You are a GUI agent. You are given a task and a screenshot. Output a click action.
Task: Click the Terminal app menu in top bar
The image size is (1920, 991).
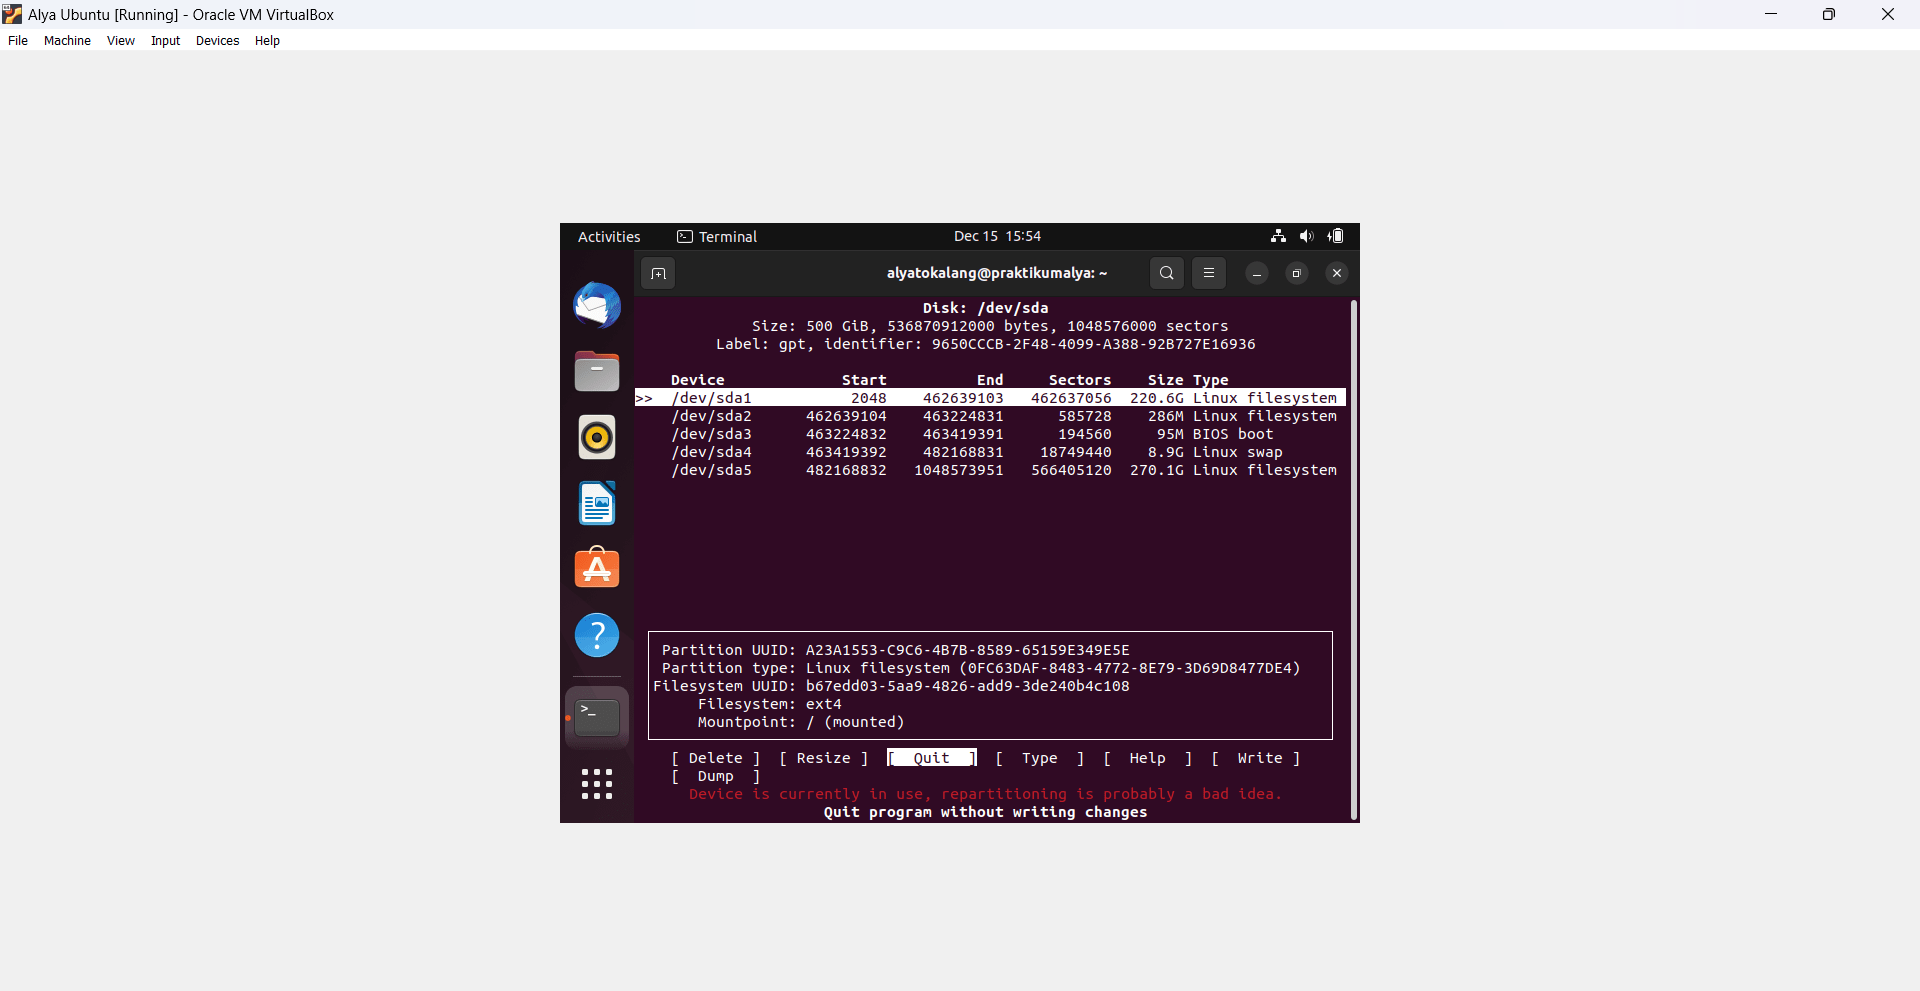tap(717, 237)
